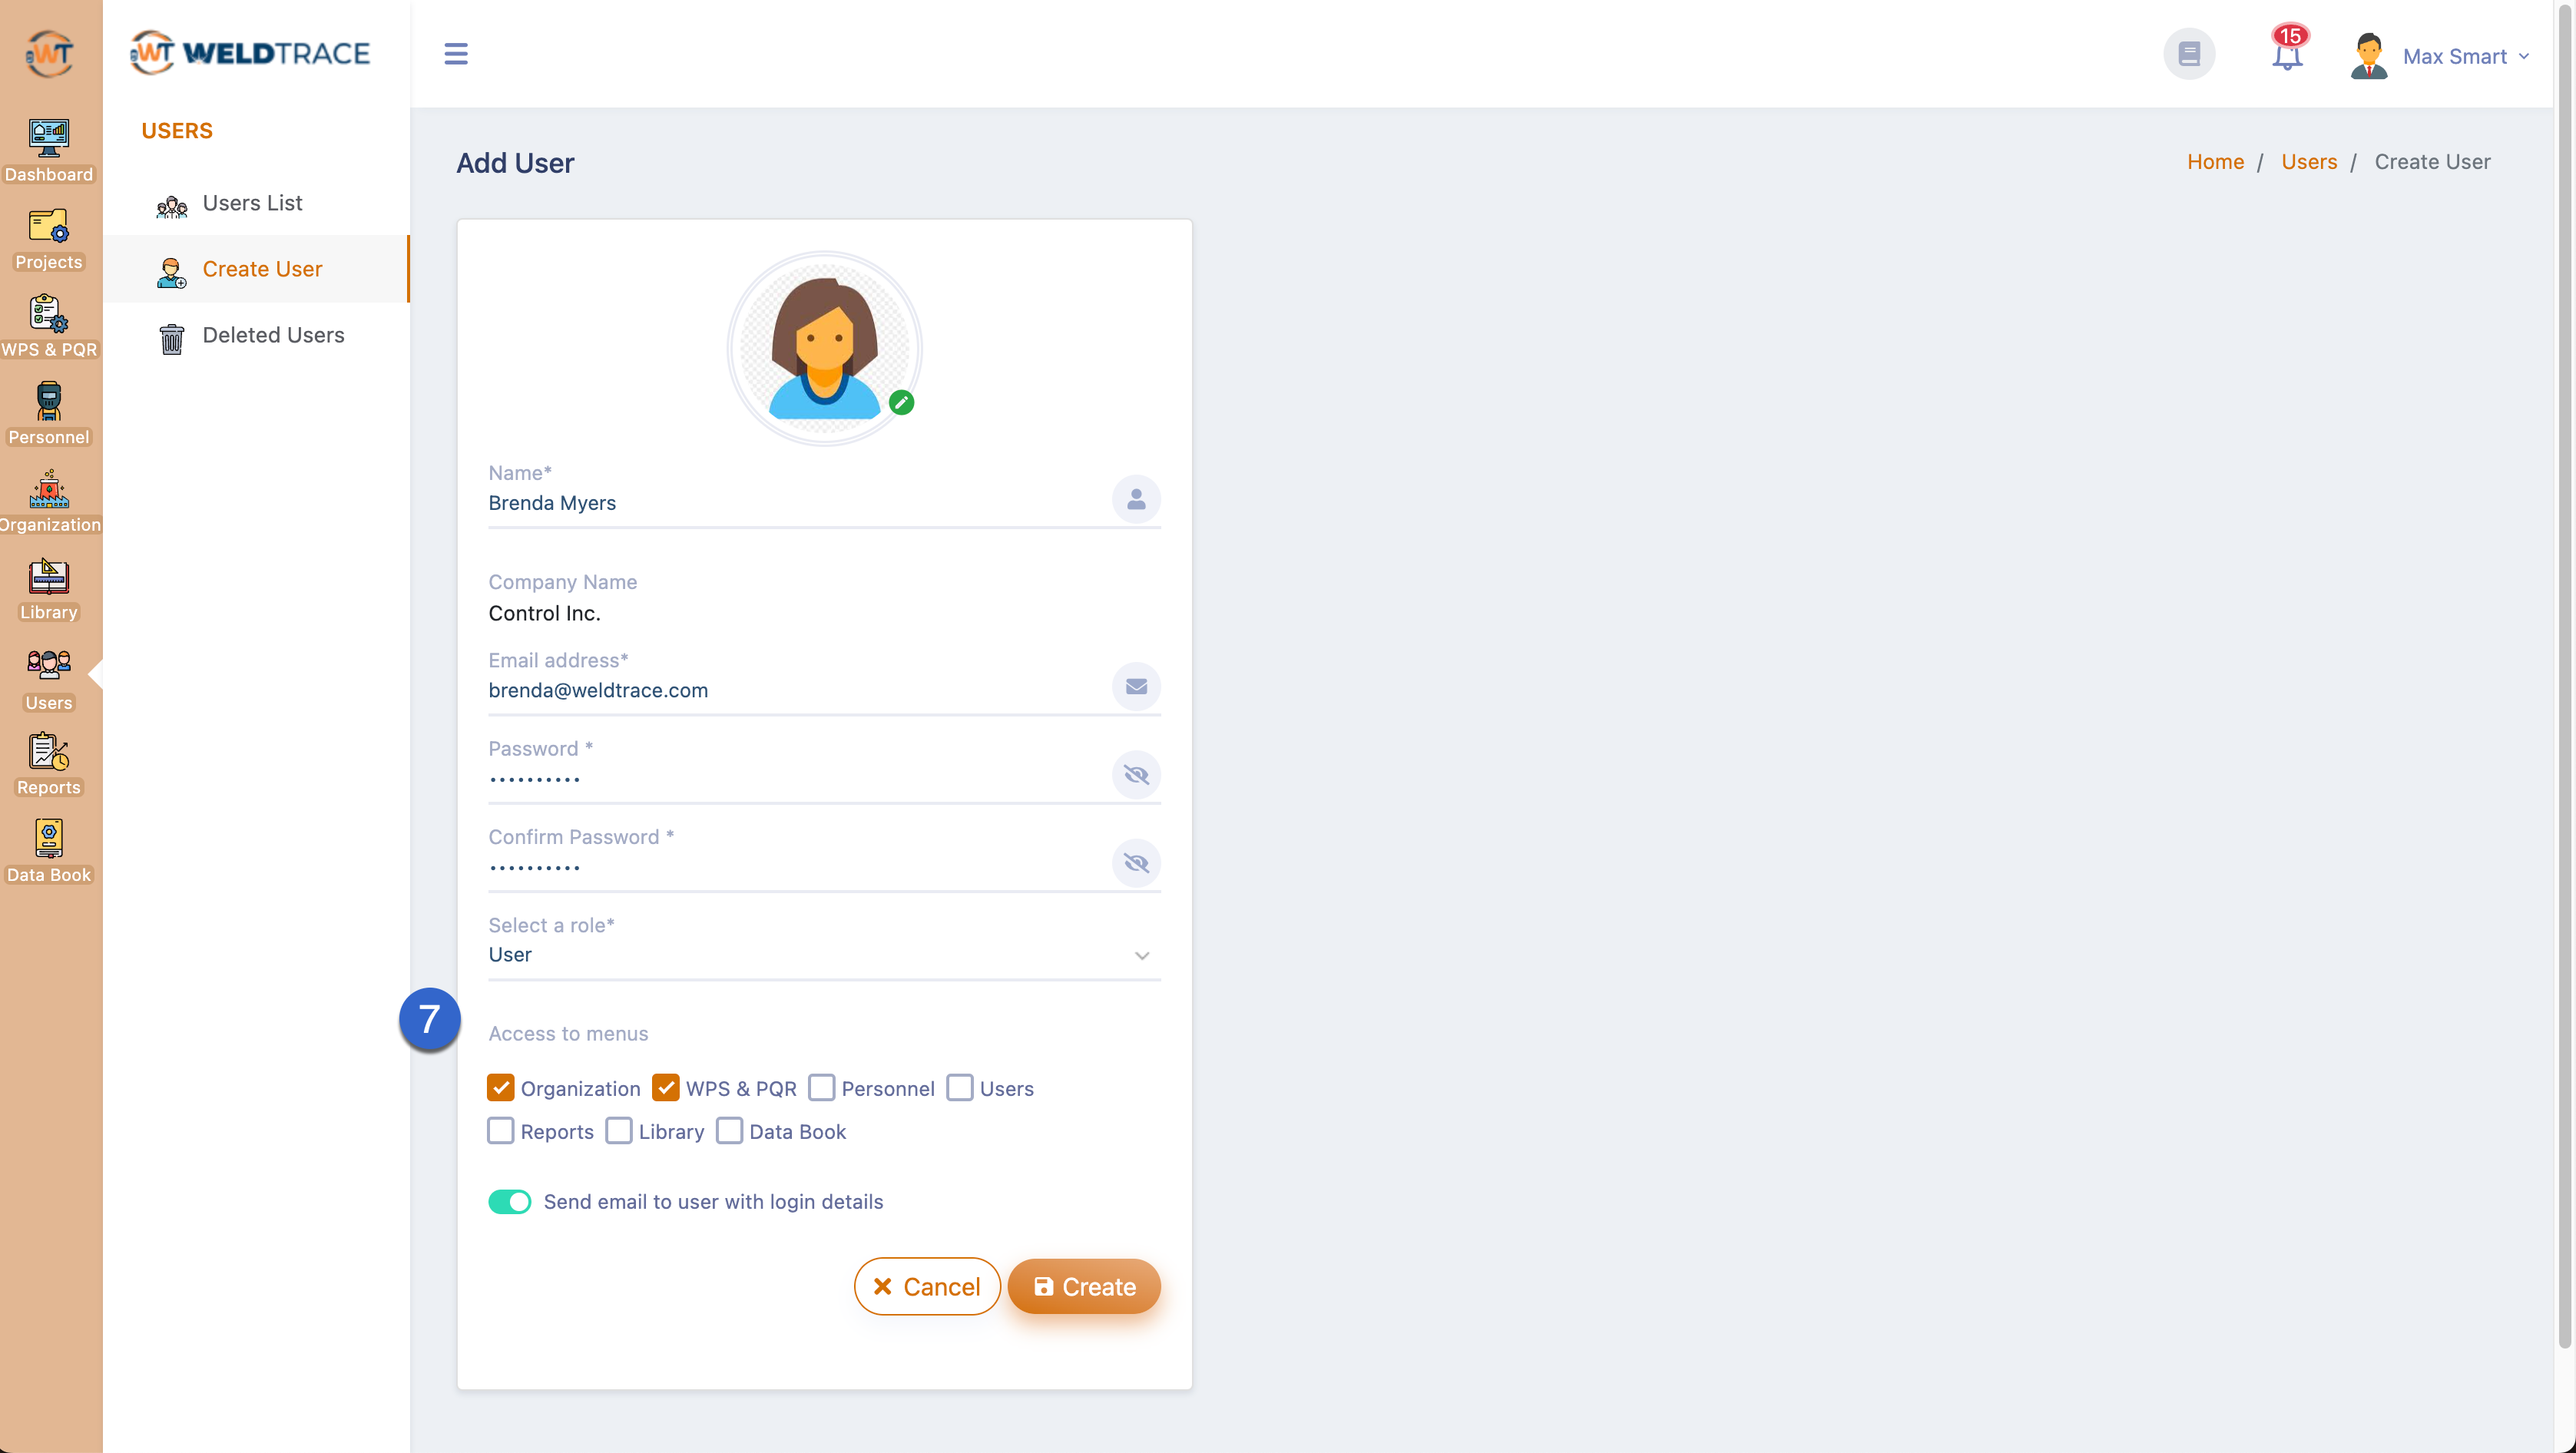Click the person icon in Name field
Viewport: 2576px width, 1453px height.
coord(1136,499)
